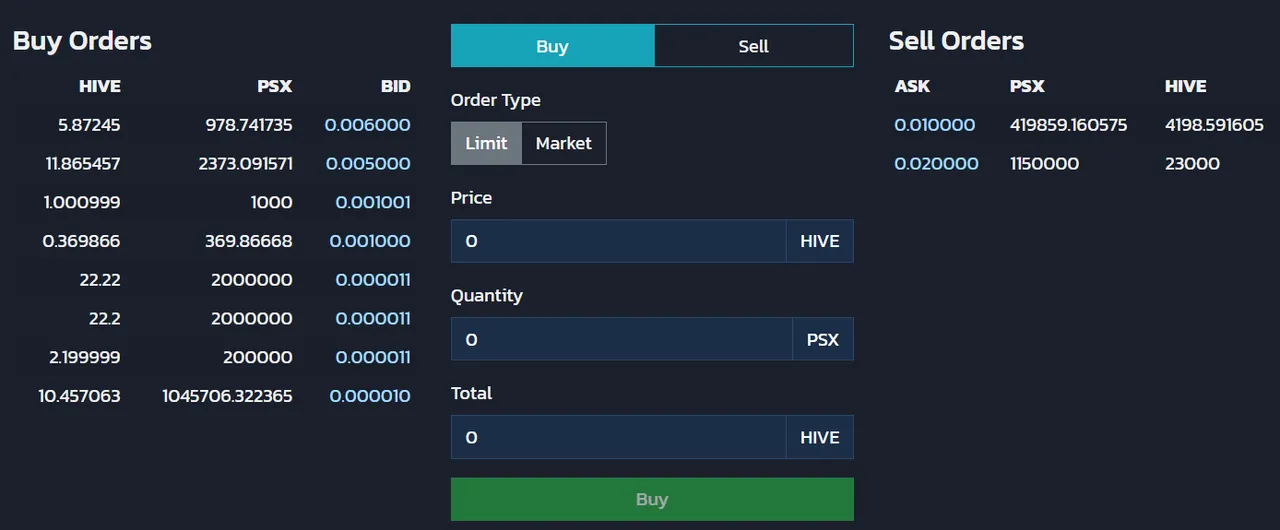
Task: Select bid price 0.001001
Action: (x=372, y=202)
